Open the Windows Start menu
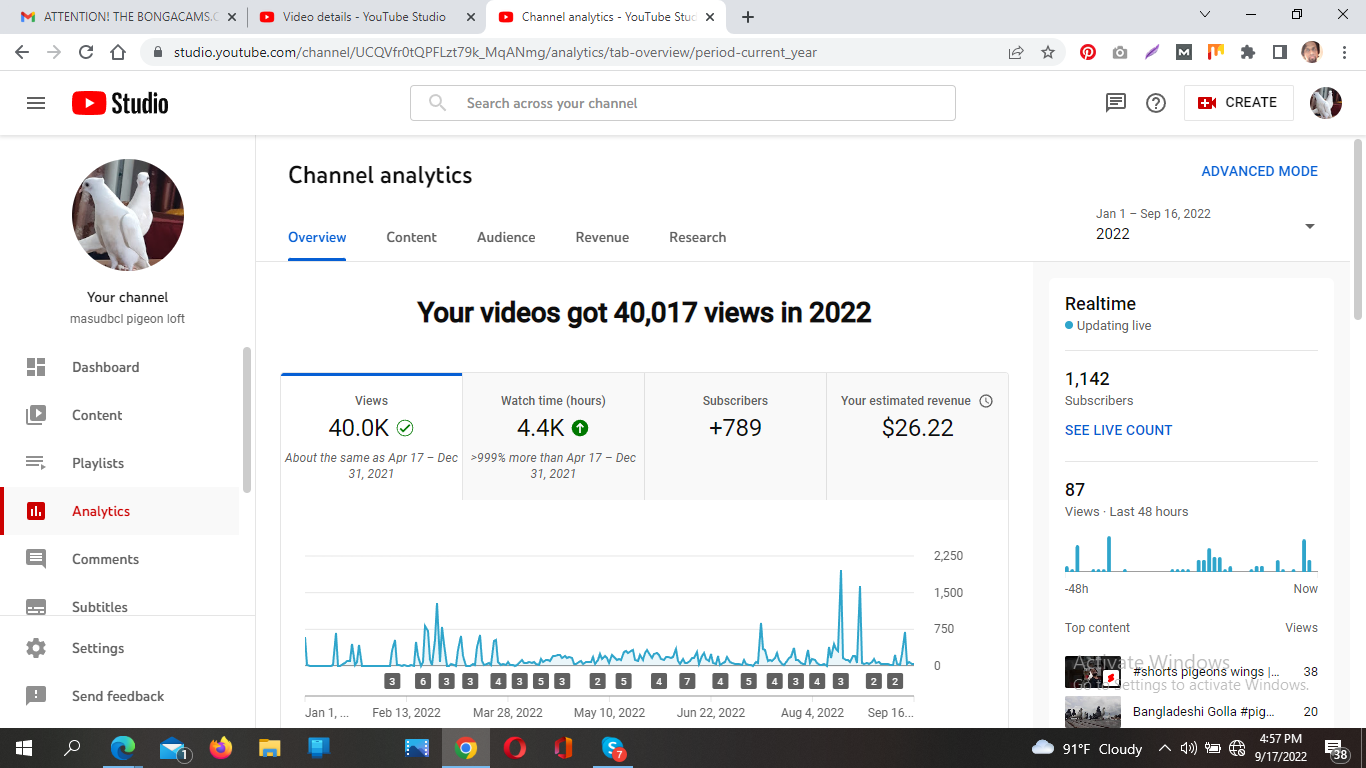 coord(24,748)
